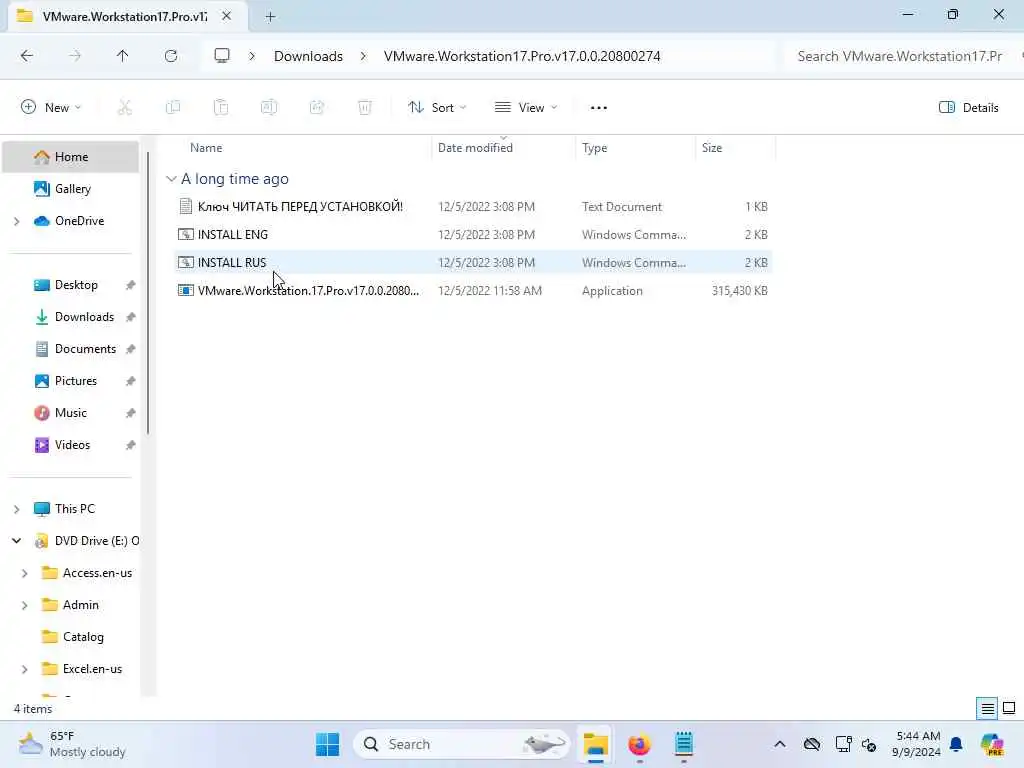Open the pinned Documents folder
Viewport: 1024px width, 768px height.
tap(85, 349)
